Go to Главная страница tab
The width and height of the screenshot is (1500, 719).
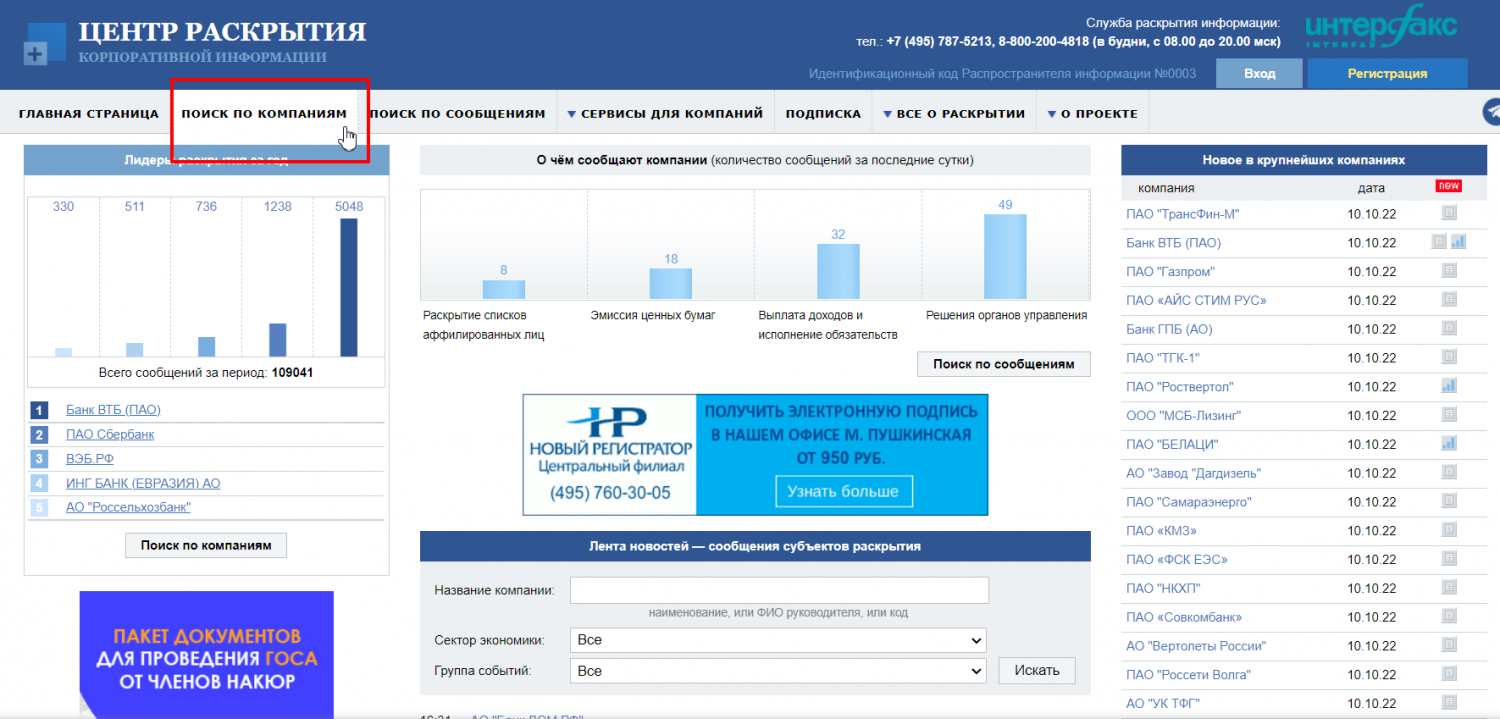pyautogui.click(x=88, y=114)
